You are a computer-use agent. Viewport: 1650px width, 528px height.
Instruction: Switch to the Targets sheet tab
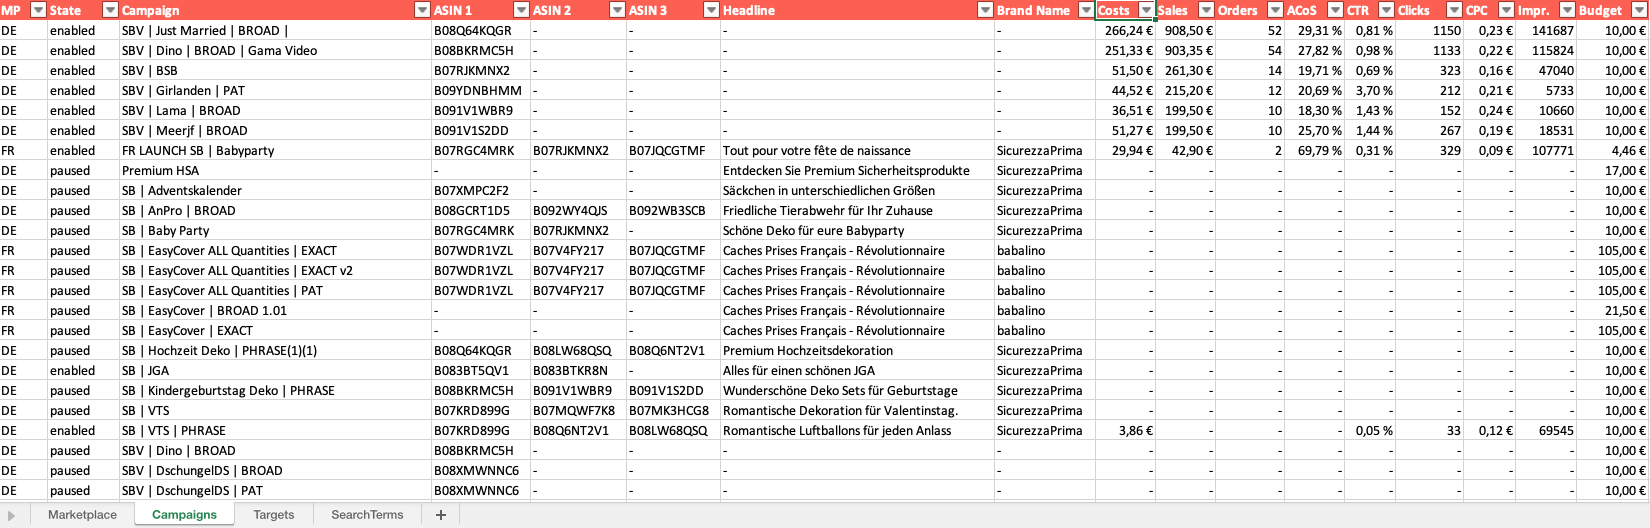tap(274, 515)
